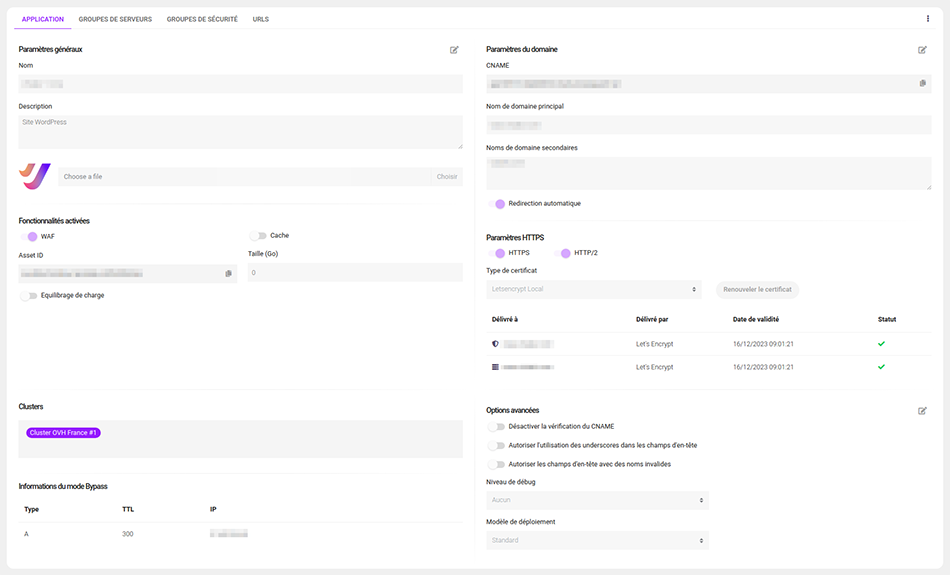950x575 pixels.
Task: Copy the CNAME value
Action: click(922, 84)
